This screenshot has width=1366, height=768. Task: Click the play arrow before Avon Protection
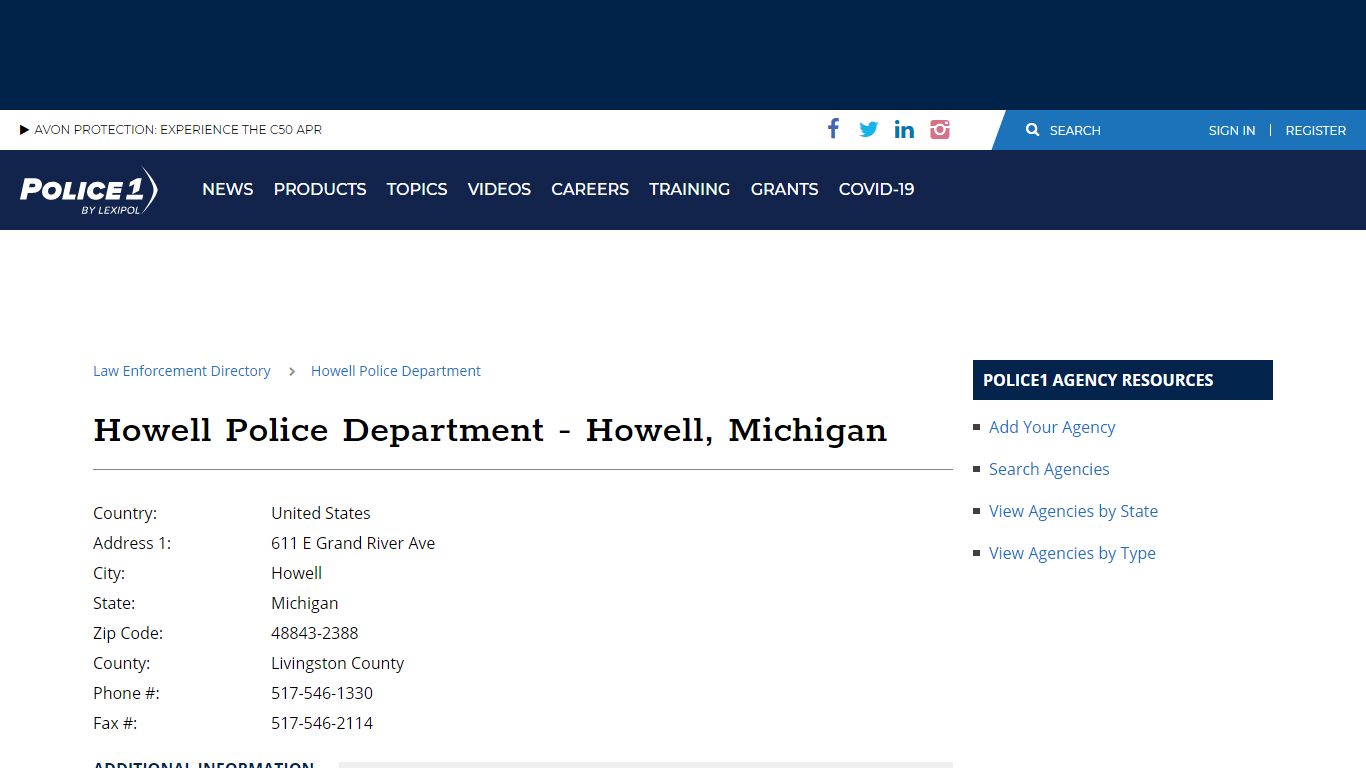point(25,130)
